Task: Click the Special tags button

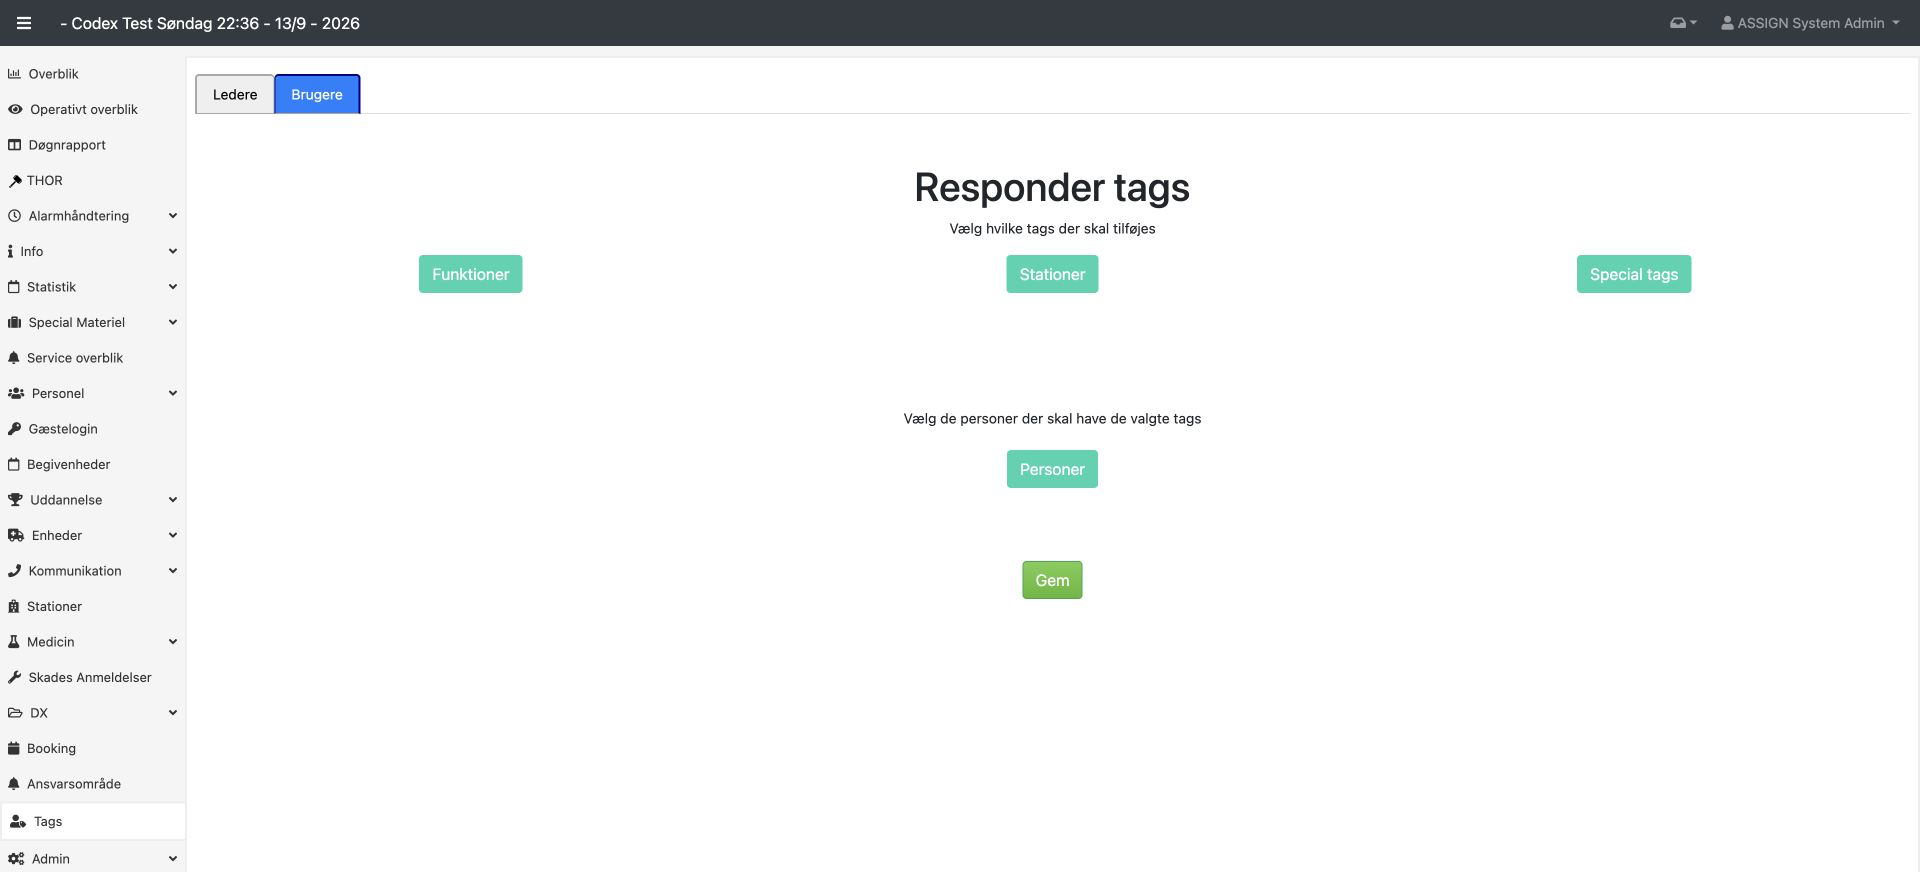Action: [x=1634, y=274]
